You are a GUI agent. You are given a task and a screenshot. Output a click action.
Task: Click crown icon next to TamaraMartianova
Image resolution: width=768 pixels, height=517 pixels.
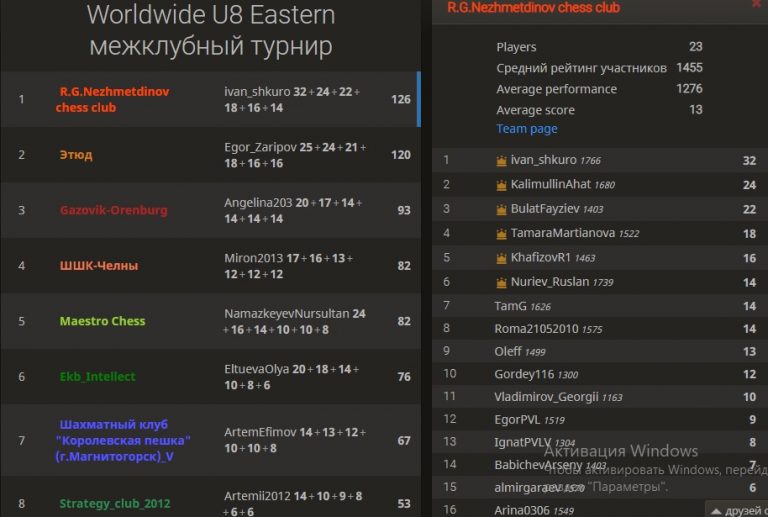[502, 234]
